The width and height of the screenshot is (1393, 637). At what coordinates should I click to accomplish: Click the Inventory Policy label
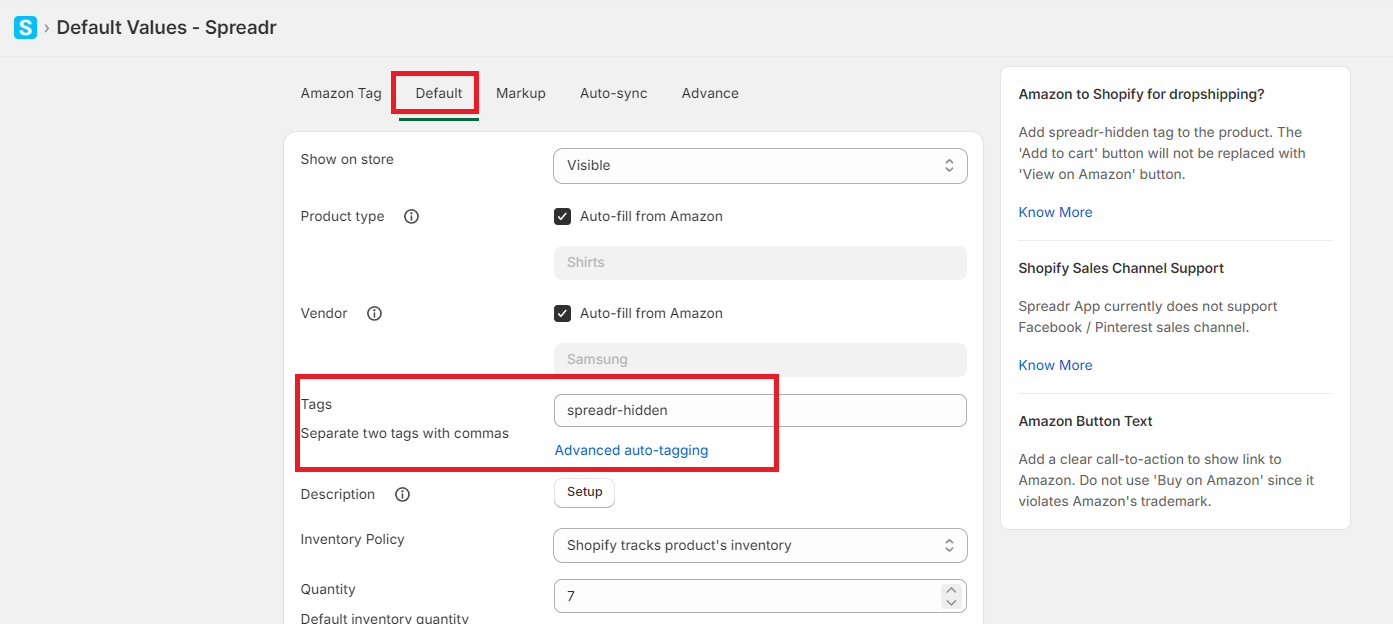[x=352, y=539]
